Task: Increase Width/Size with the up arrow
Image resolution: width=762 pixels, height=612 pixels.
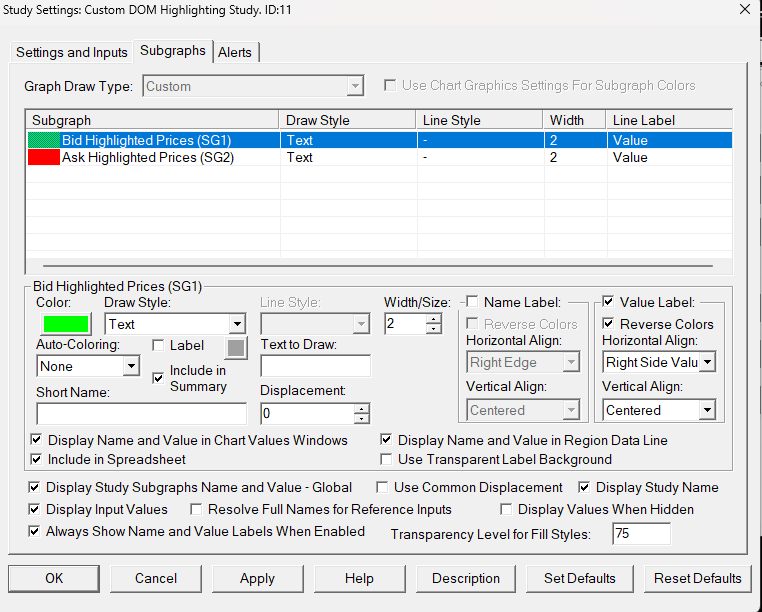Action: [433, 319]
